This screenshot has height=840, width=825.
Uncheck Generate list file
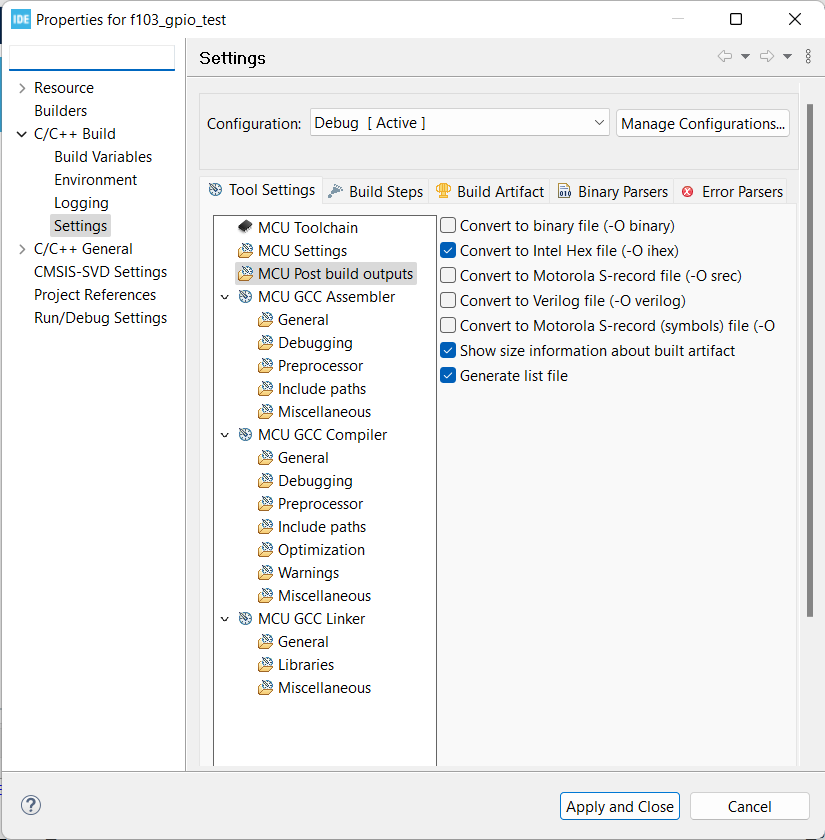click(448, 375)
